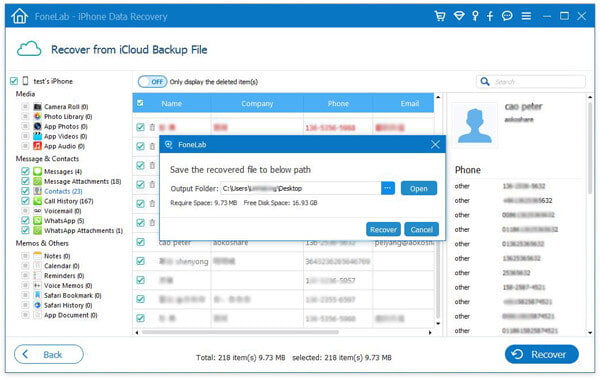Click the large Recover button at bottom
This screenshot has height=379, width=600.
pos(541,354)
